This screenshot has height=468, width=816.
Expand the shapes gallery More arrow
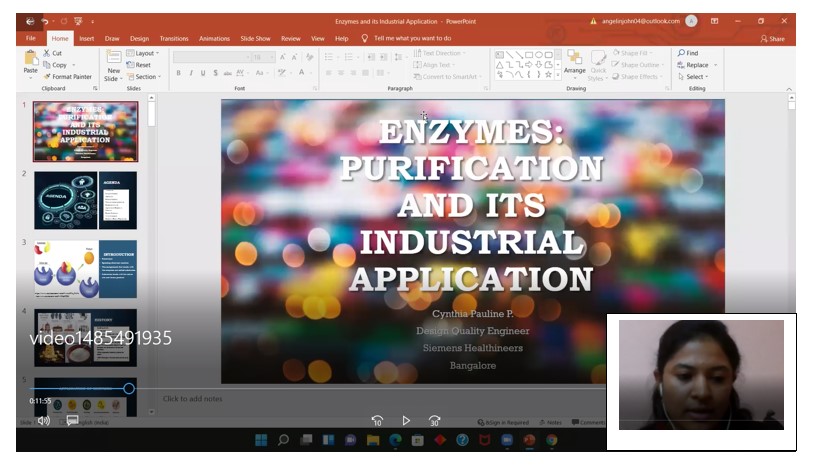(558, 75)
